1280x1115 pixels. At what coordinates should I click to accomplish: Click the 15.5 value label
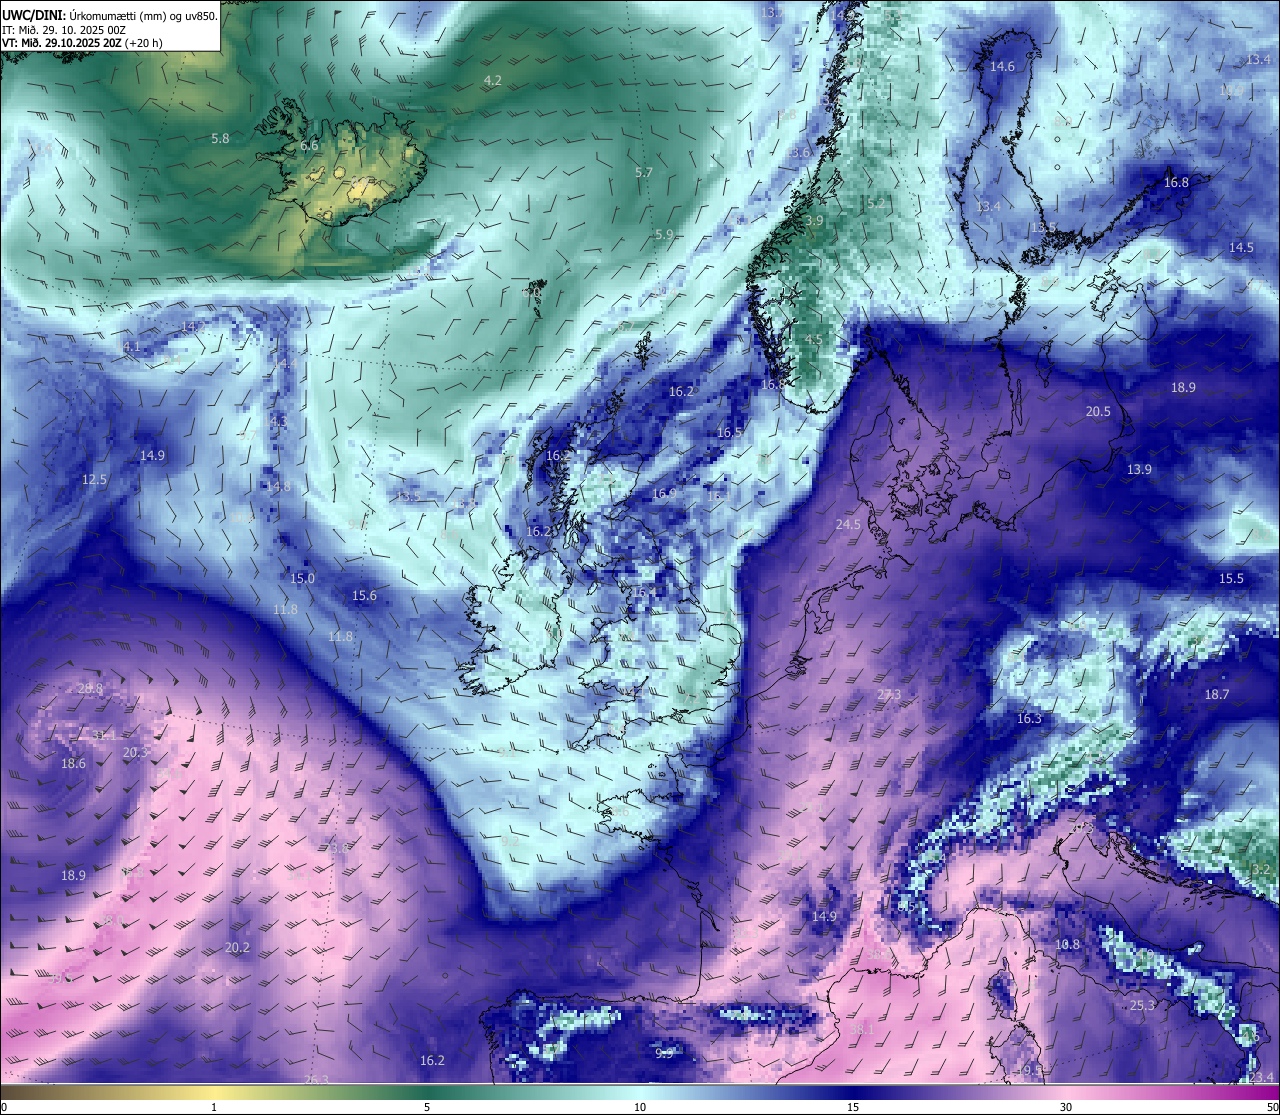tap(1231, 578)
